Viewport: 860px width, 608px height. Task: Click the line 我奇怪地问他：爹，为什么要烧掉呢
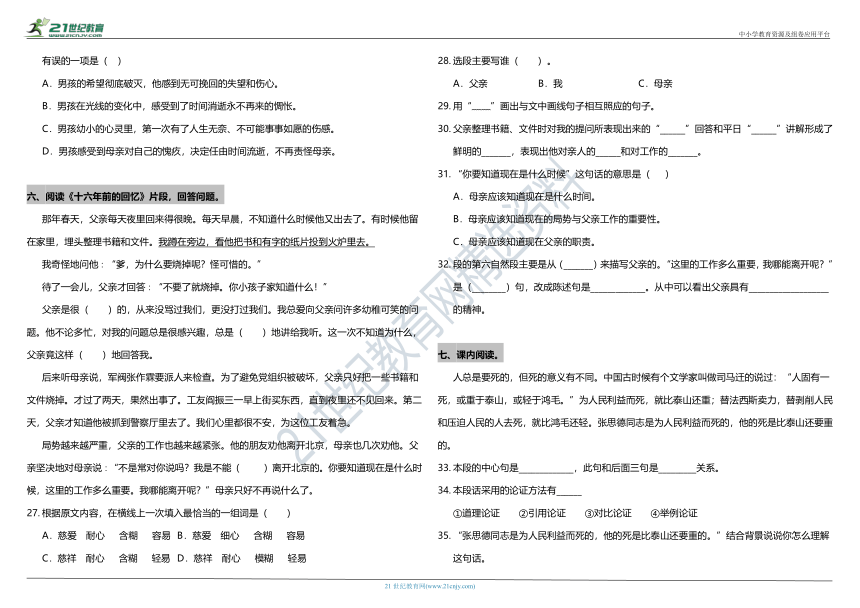151,264
